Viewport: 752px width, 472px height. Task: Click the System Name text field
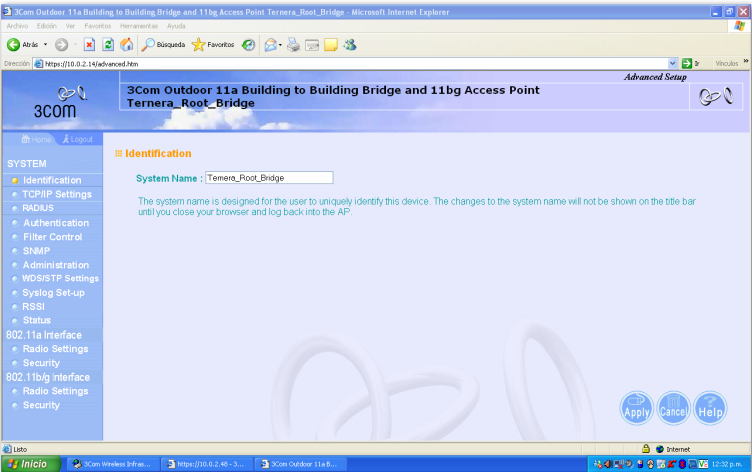[x=268, y=177]
